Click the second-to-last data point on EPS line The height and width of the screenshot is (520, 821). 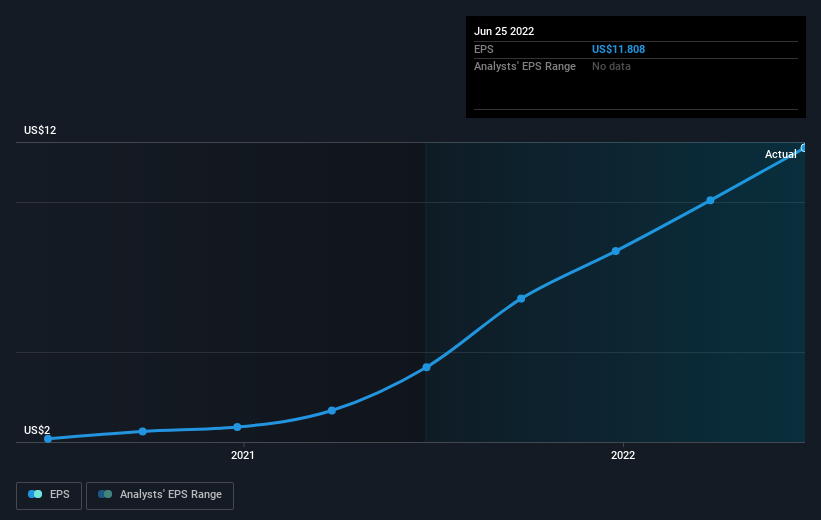click(x=710, y=201)
